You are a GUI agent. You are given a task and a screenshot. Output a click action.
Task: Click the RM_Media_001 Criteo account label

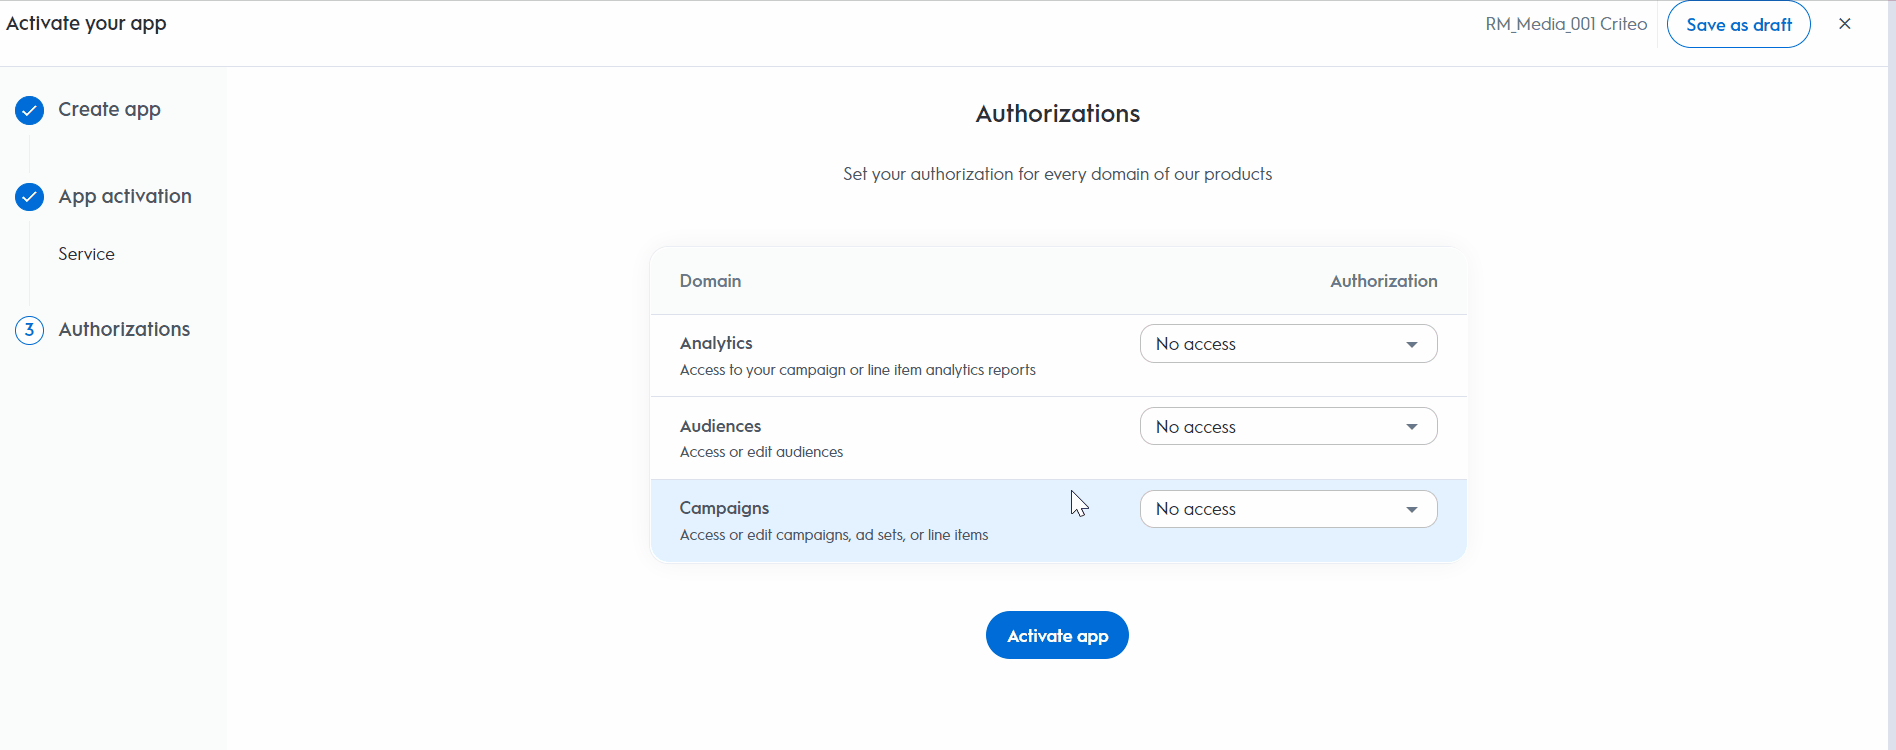tap(1566, 24)
